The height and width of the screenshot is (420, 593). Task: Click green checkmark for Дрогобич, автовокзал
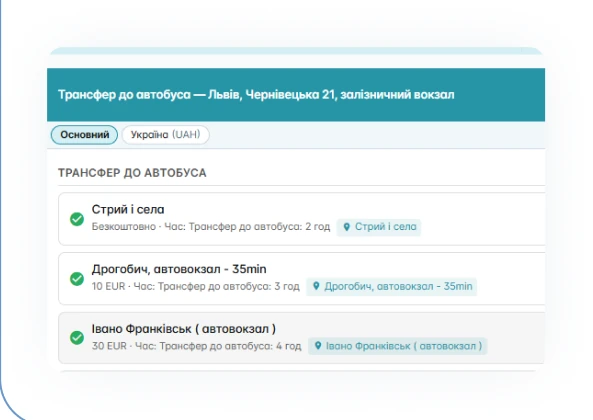click(77, 279)
